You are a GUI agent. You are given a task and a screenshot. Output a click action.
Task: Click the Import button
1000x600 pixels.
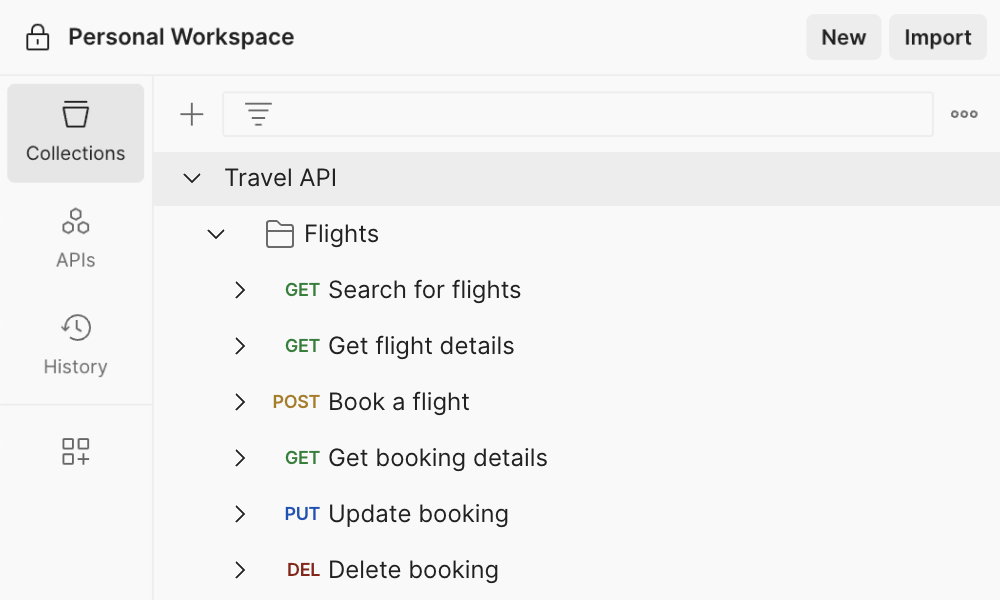pyautogui.click(x=937, y=38)
